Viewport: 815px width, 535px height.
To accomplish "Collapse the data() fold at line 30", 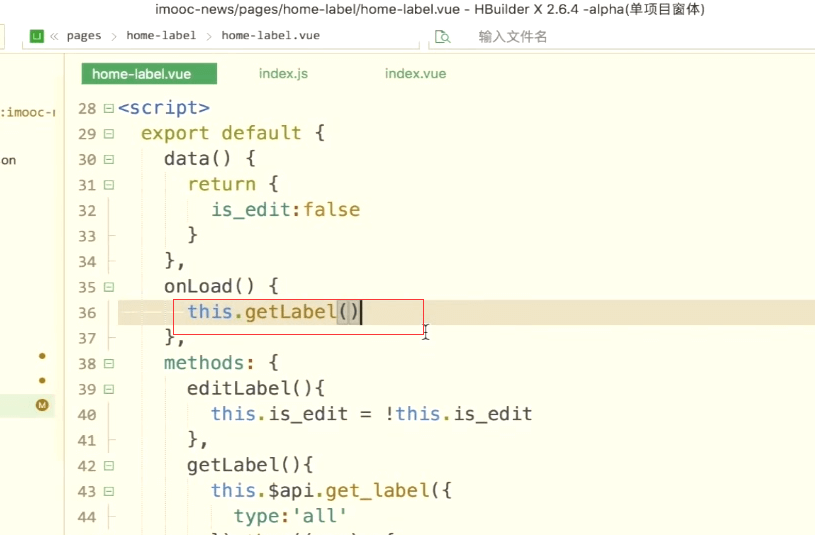I will click(x=109, y=159).
